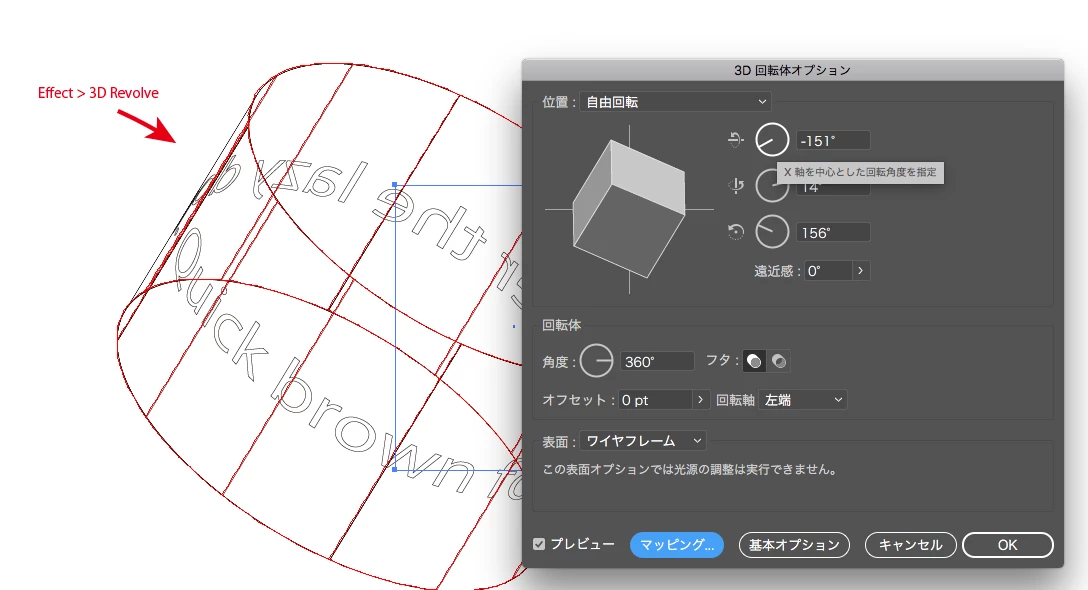Click the X axis rotation icon
1088x590 pixels.
736,140
